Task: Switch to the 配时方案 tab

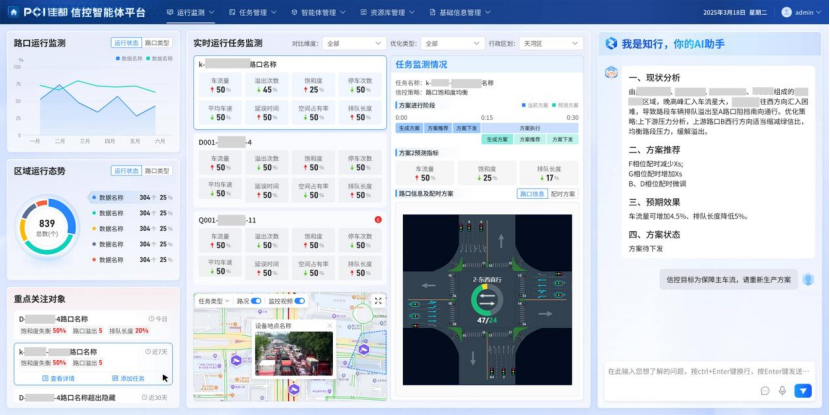Action: (x=563, y=194)
